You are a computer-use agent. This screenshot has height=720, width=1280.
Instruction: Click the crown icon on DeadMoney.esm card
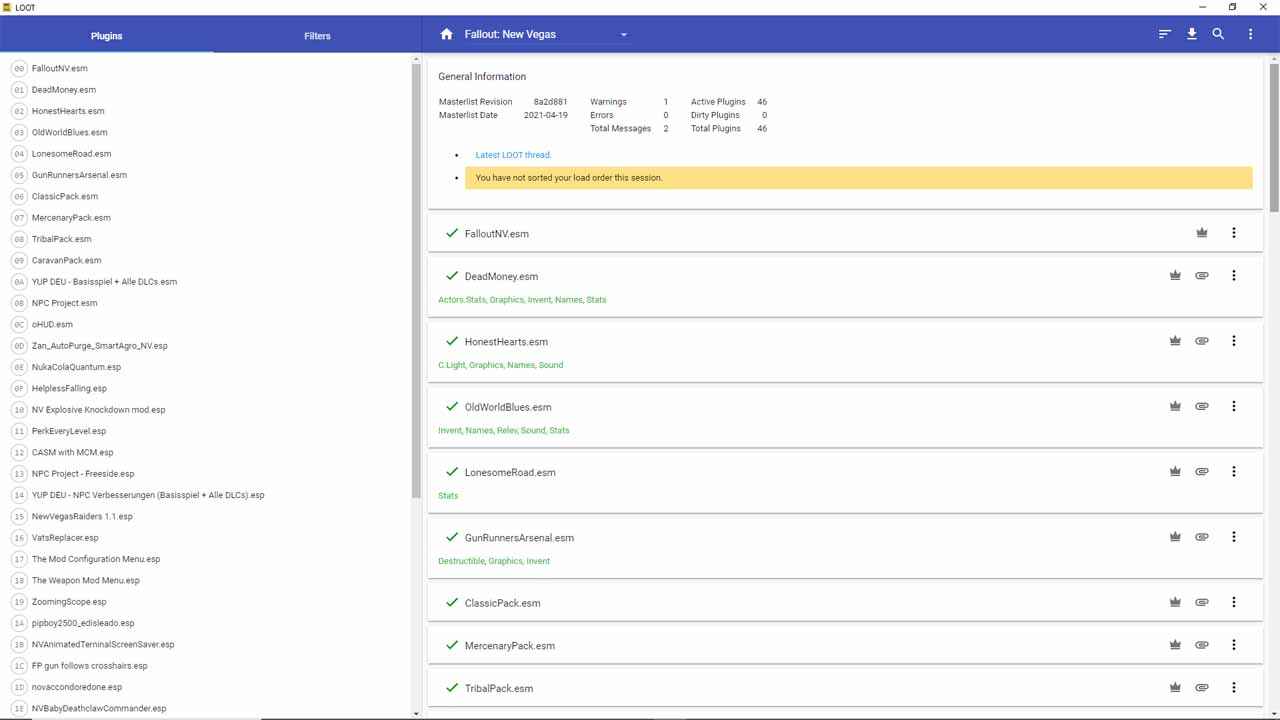coord(1175,275)
